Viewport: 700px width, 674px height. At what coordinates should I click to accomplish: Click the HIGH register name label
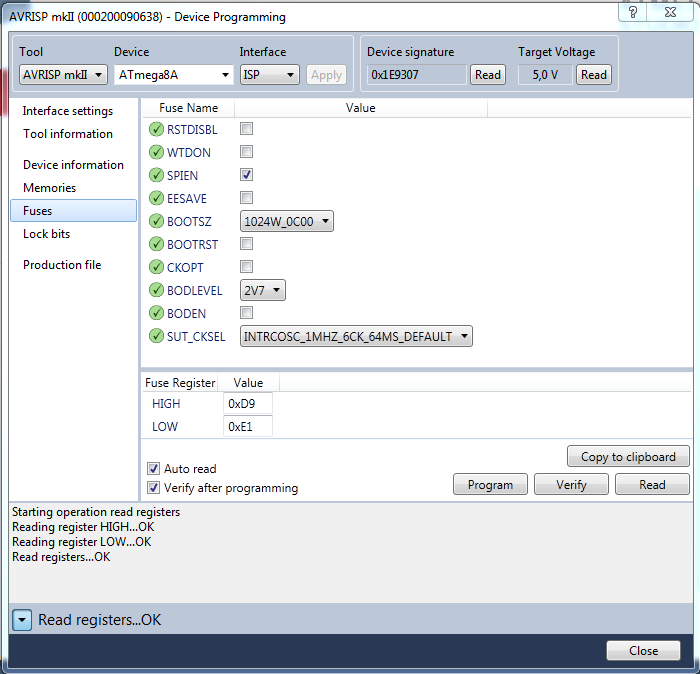[x=166, y=404]
